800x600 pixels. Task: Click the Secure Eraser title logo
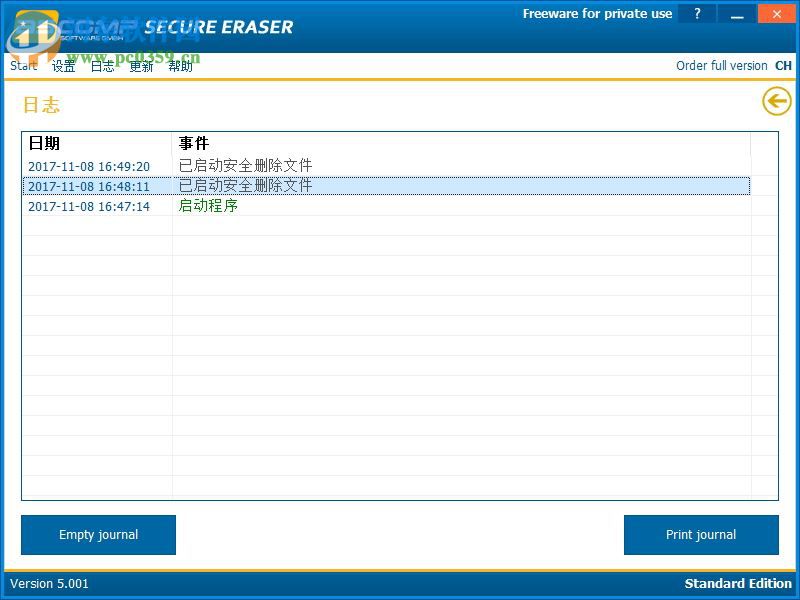(x=218, y=27)
